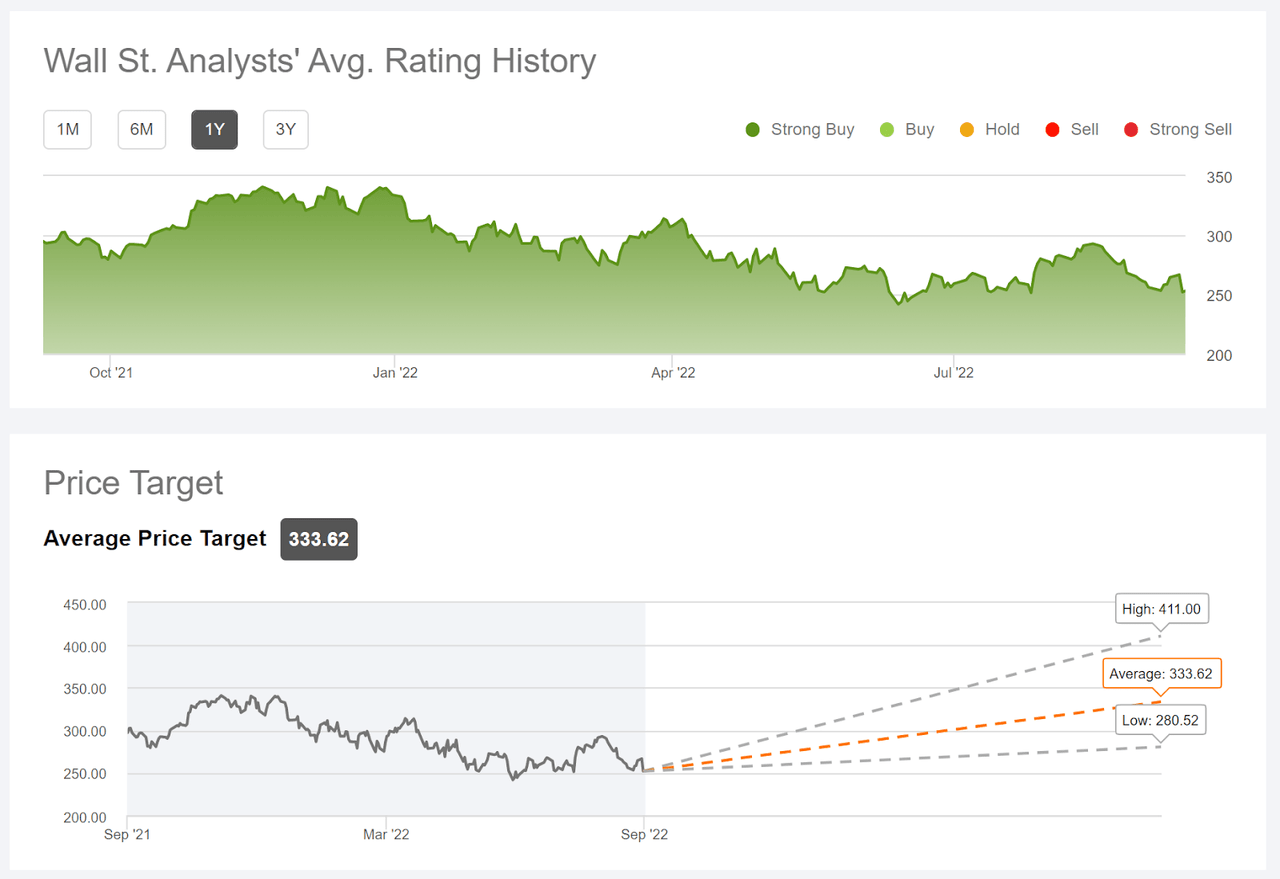Image resolution: width=1280 pixels, height=879 pixels.
Task: Click the Average Price Target 333.62 badge
Action: pyautogui.click(x=318, y=539)
